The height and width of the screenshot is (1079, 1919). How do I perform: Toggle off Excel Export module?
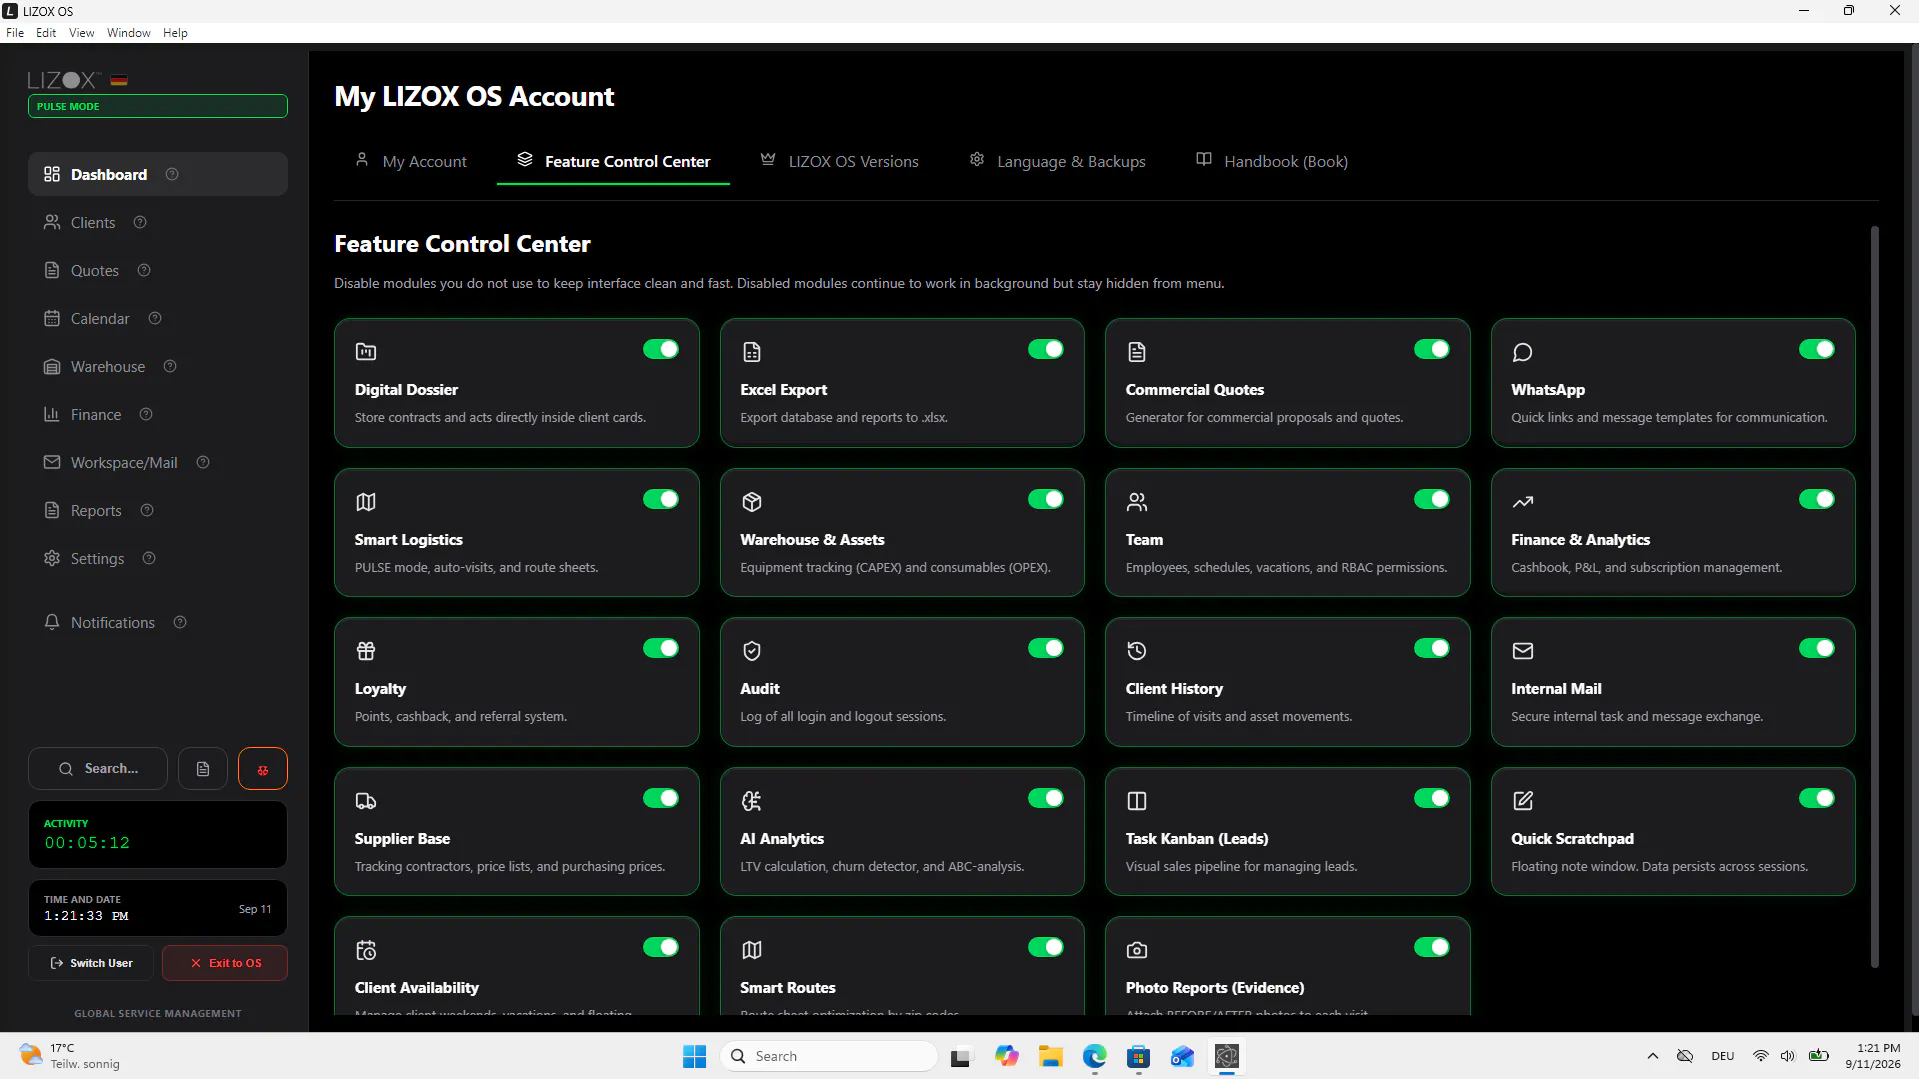click(1046, 349)
